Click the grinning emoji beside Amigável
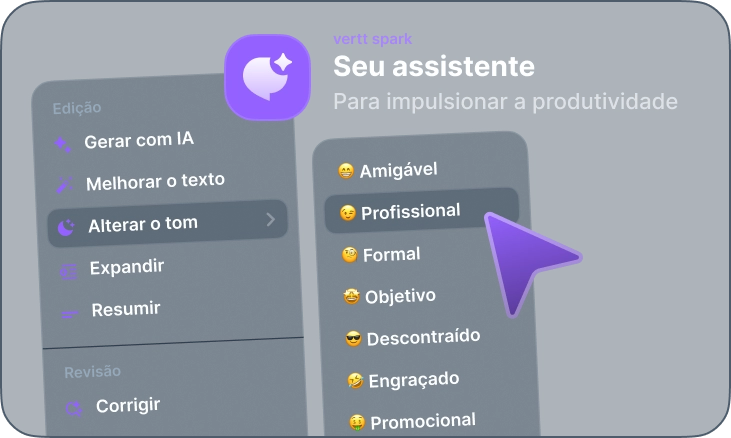The width and height of the screenshot is (731, 438). [345, 171]
